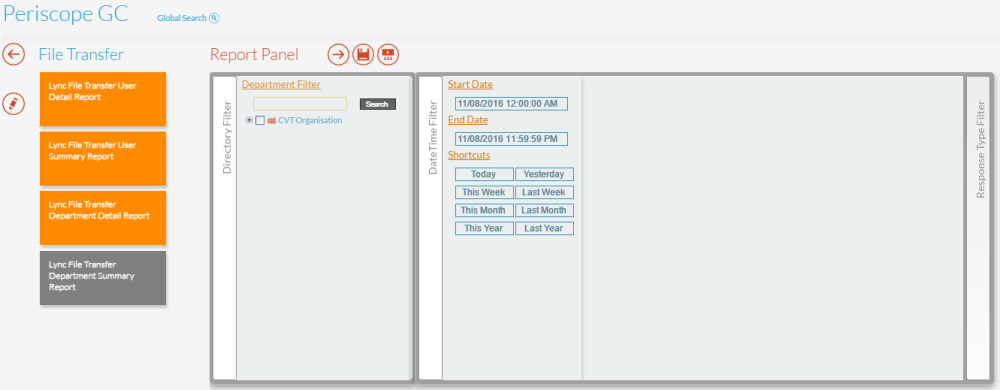Screen dimensions: 1000x390
Task: Click the schedule report icon beside save
Action: coord(388,54)
